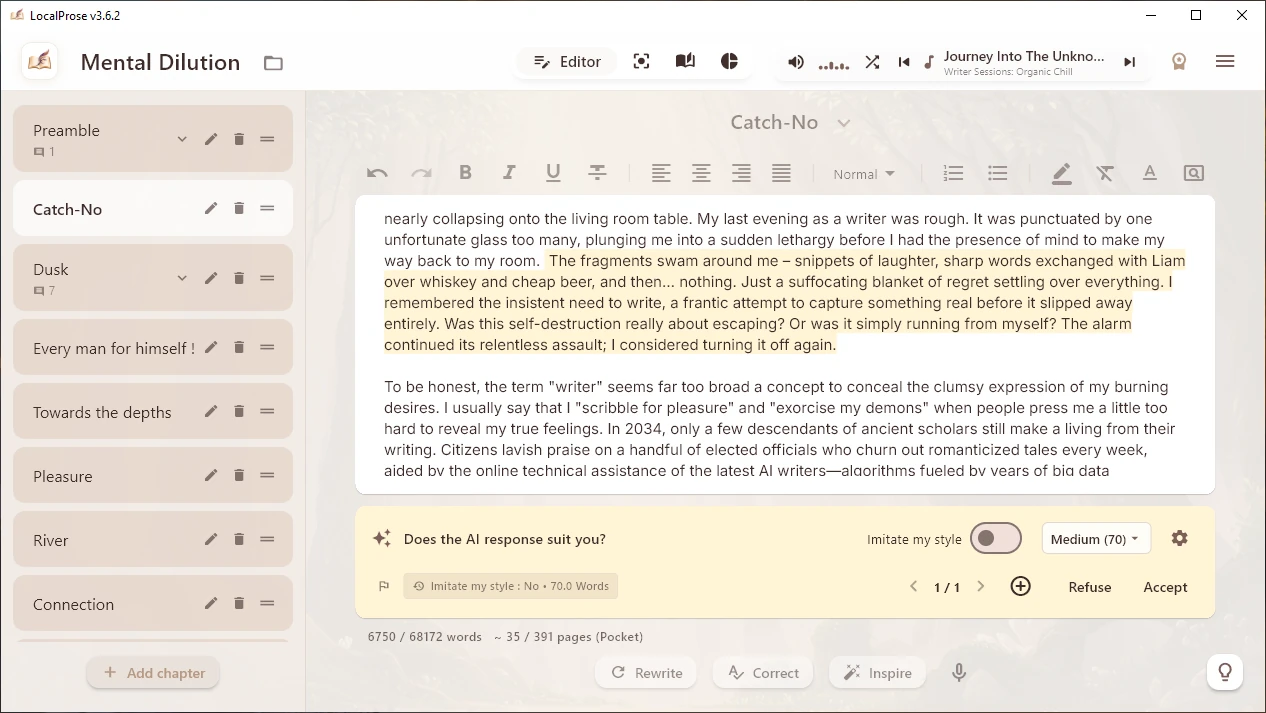This screenshot has width=1266, height=713.
Task: Open the Normal paragraph style dropdown
Action: pyautogui.click(x=864, y=174)
